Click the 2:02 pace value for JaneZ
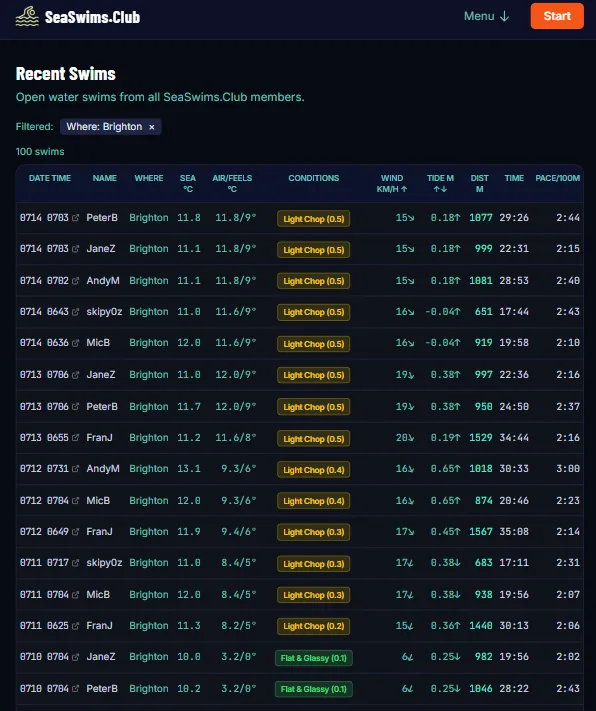The image size is (596, 711). point(568,657)
